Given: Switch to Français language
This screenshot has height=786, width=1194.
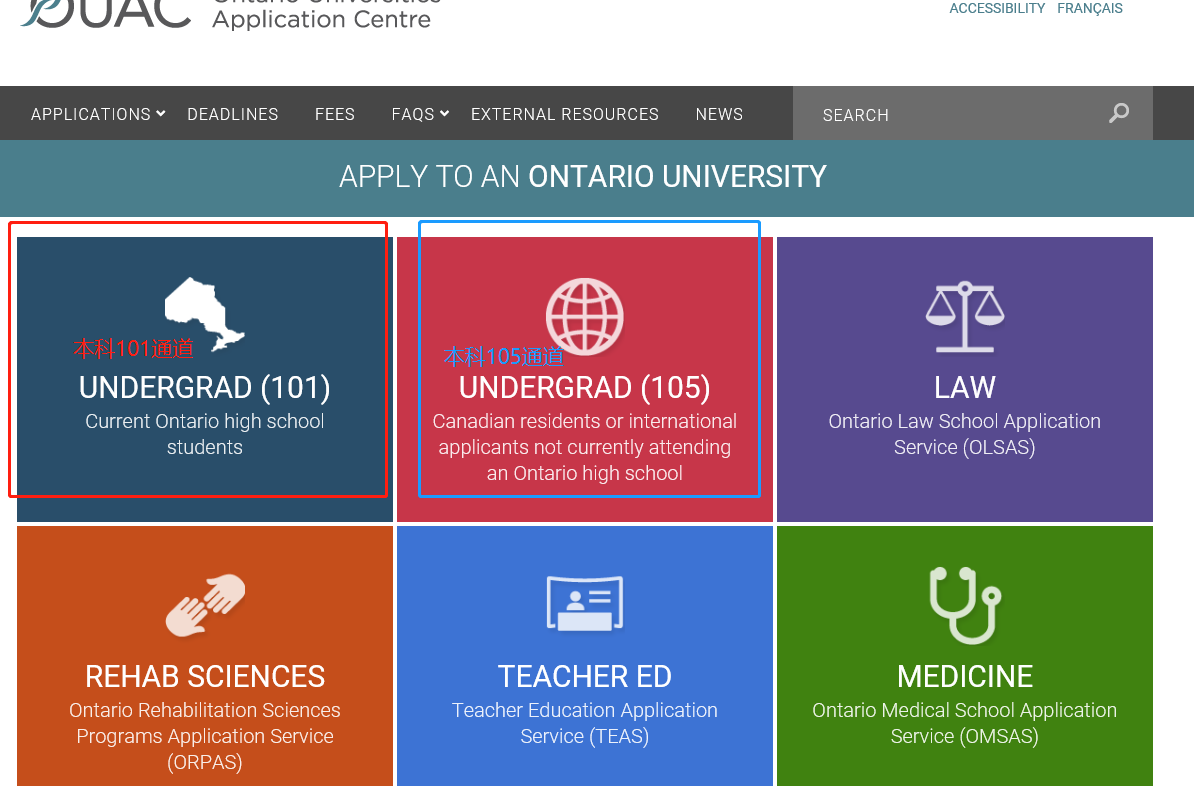Looking at the screenshot, I should 1090,8.
